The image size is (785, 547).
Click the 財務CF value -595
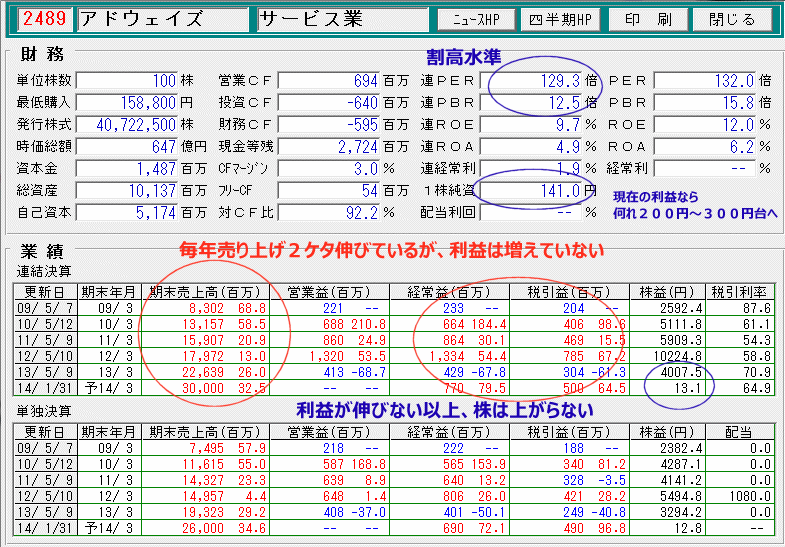[328, 125]
